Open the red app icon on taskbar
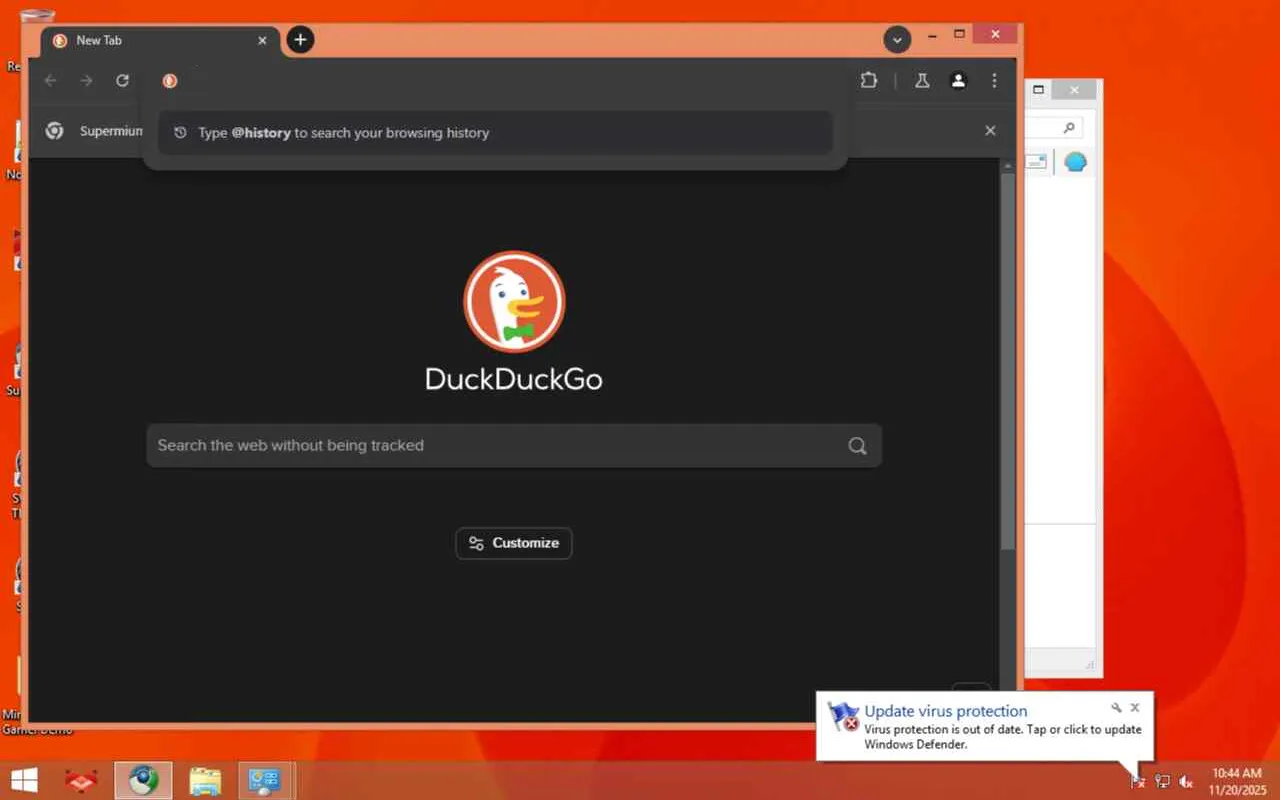The width and height of the screenshot is (1280, 800). tap(80, 780)
